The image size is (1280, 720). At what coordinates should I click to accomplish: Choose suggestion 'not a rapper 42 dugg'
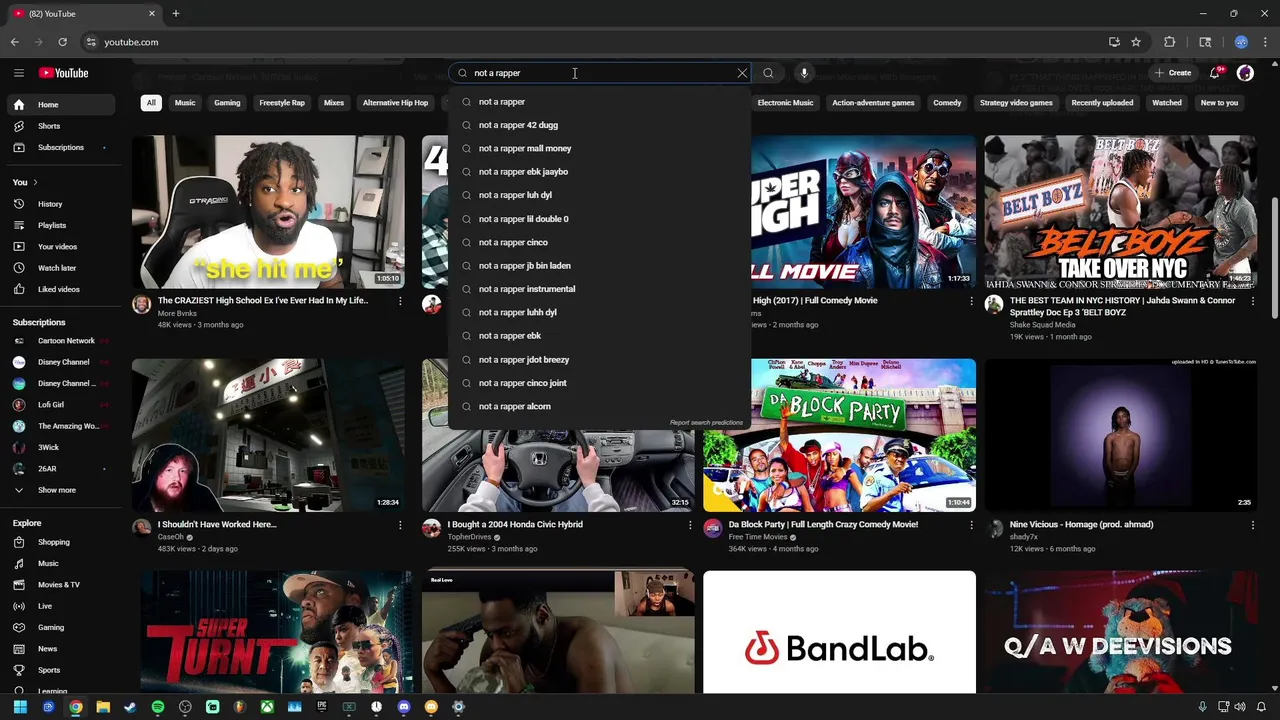pyautogui.click(x=600, y=125)
